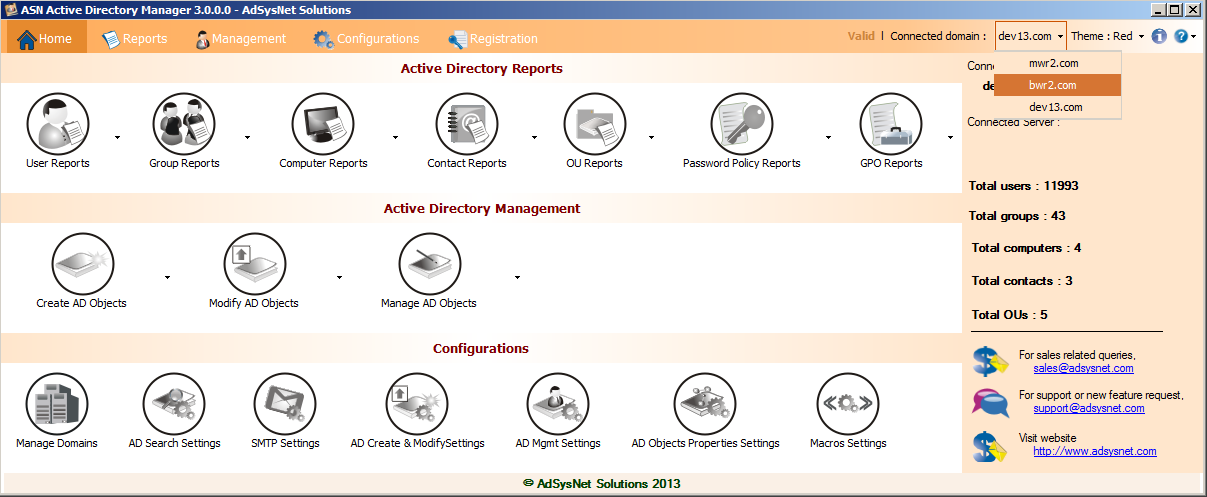Switch to the Reports tab
This screenshot has height=497, width=1207.
134,38
